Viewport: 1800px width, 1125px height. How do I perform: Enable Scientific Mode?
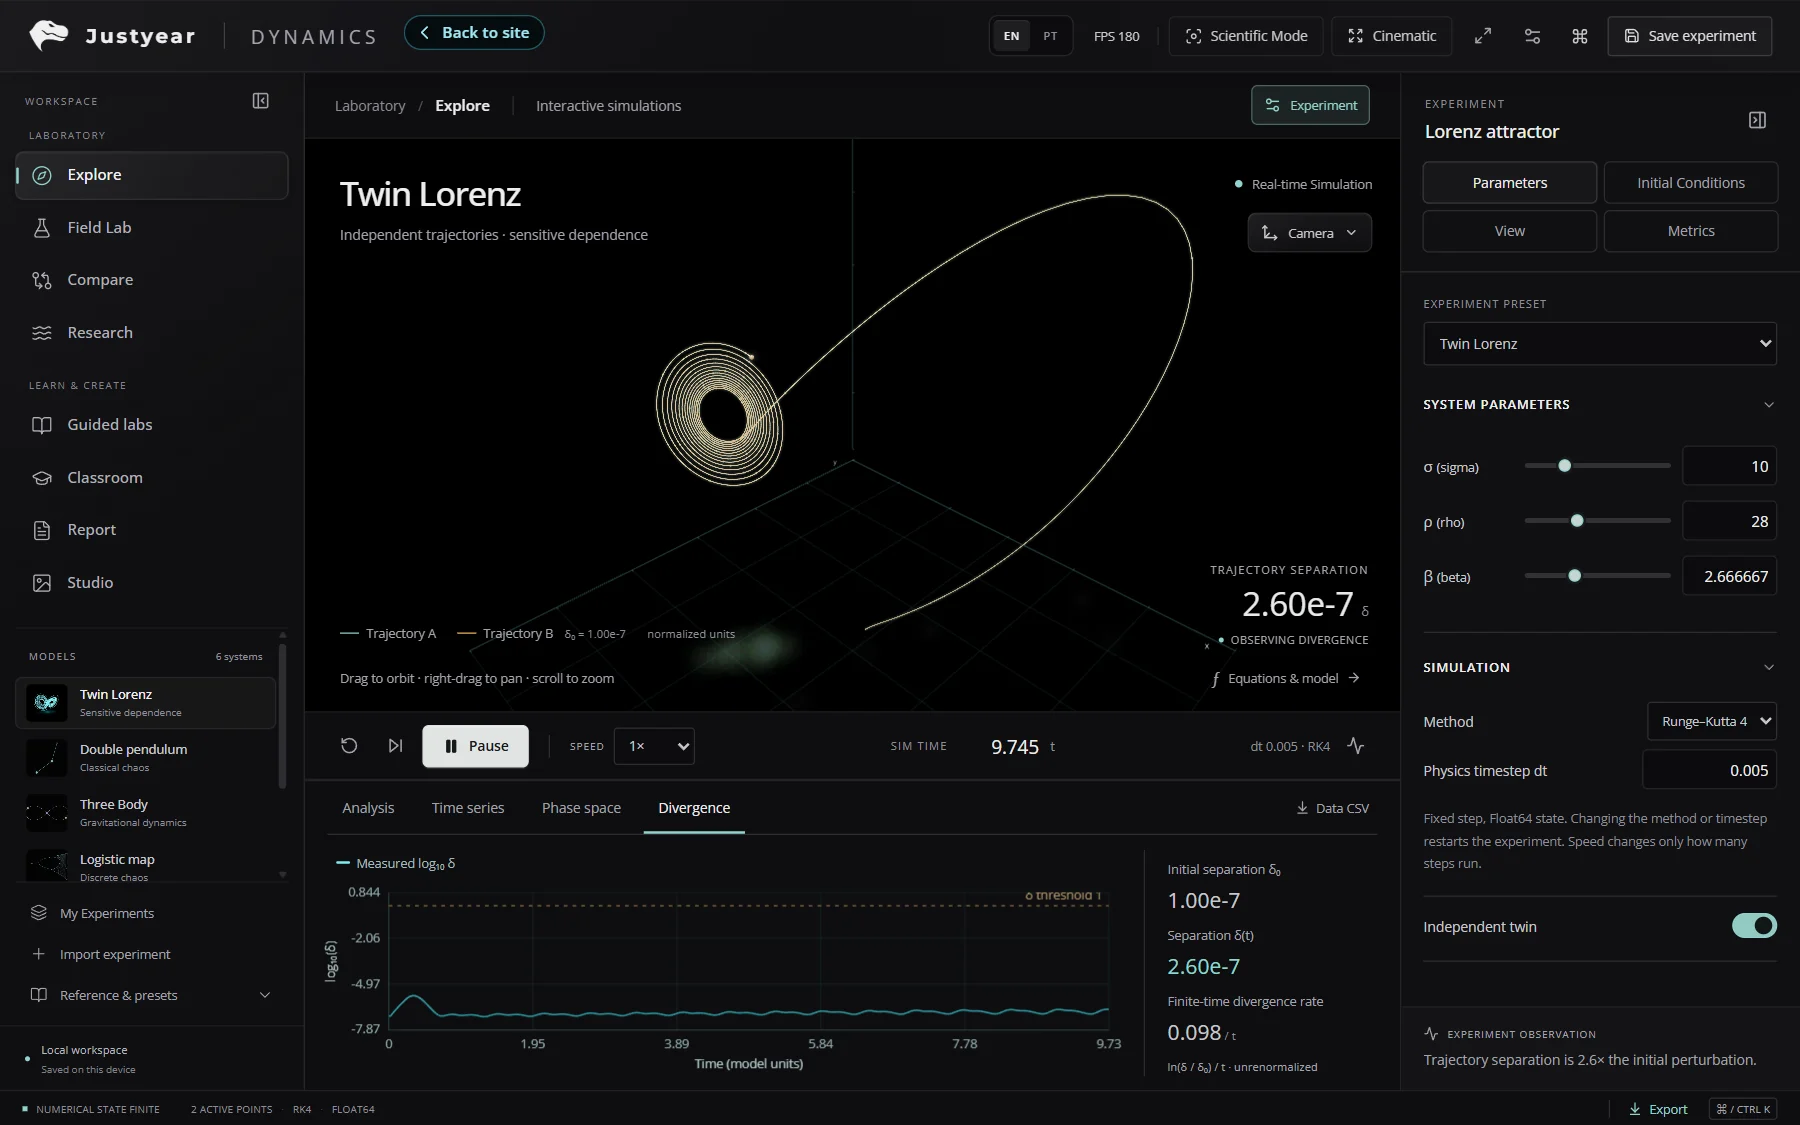coord(1246,36)
